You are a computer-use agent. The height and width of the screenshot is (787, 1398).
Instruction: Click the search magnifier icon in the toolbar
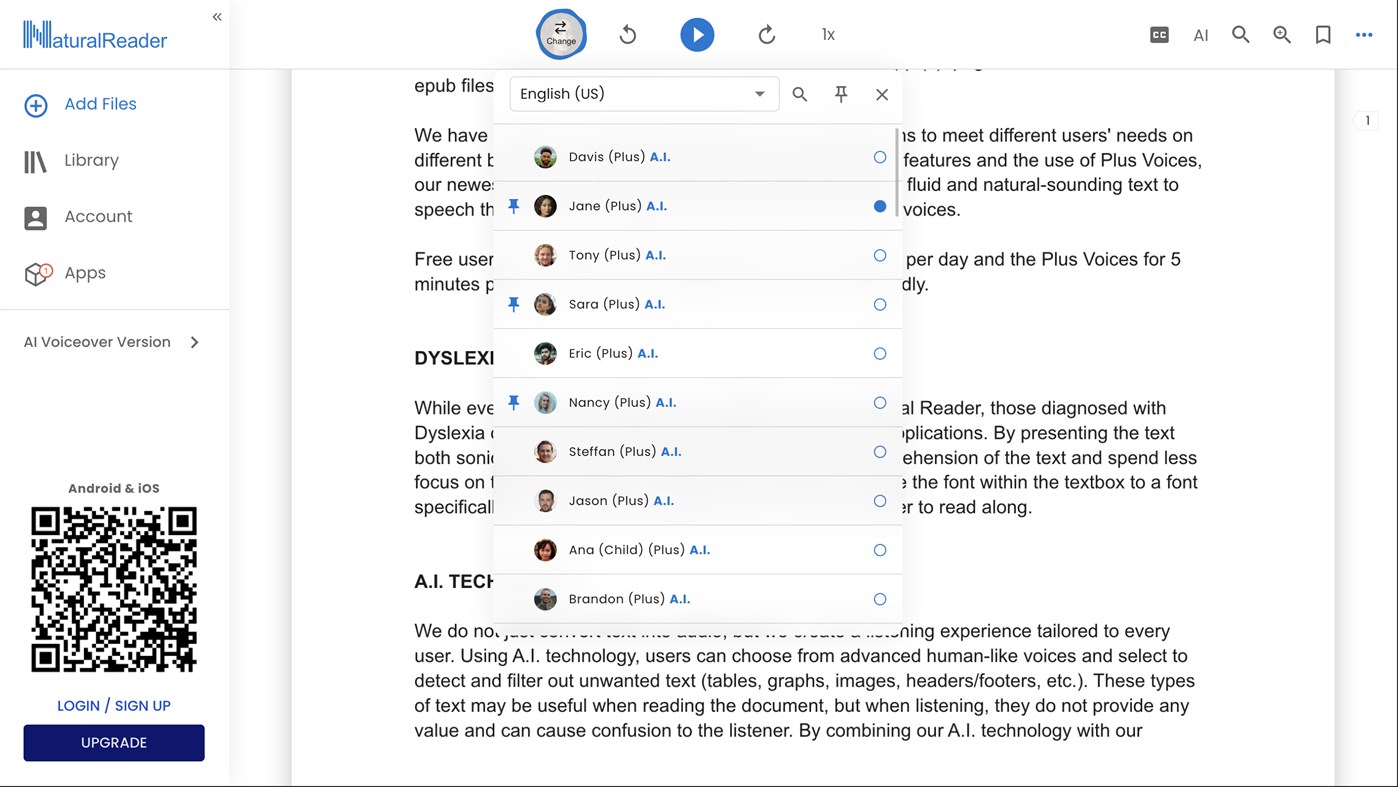[x=1240, y=34]
